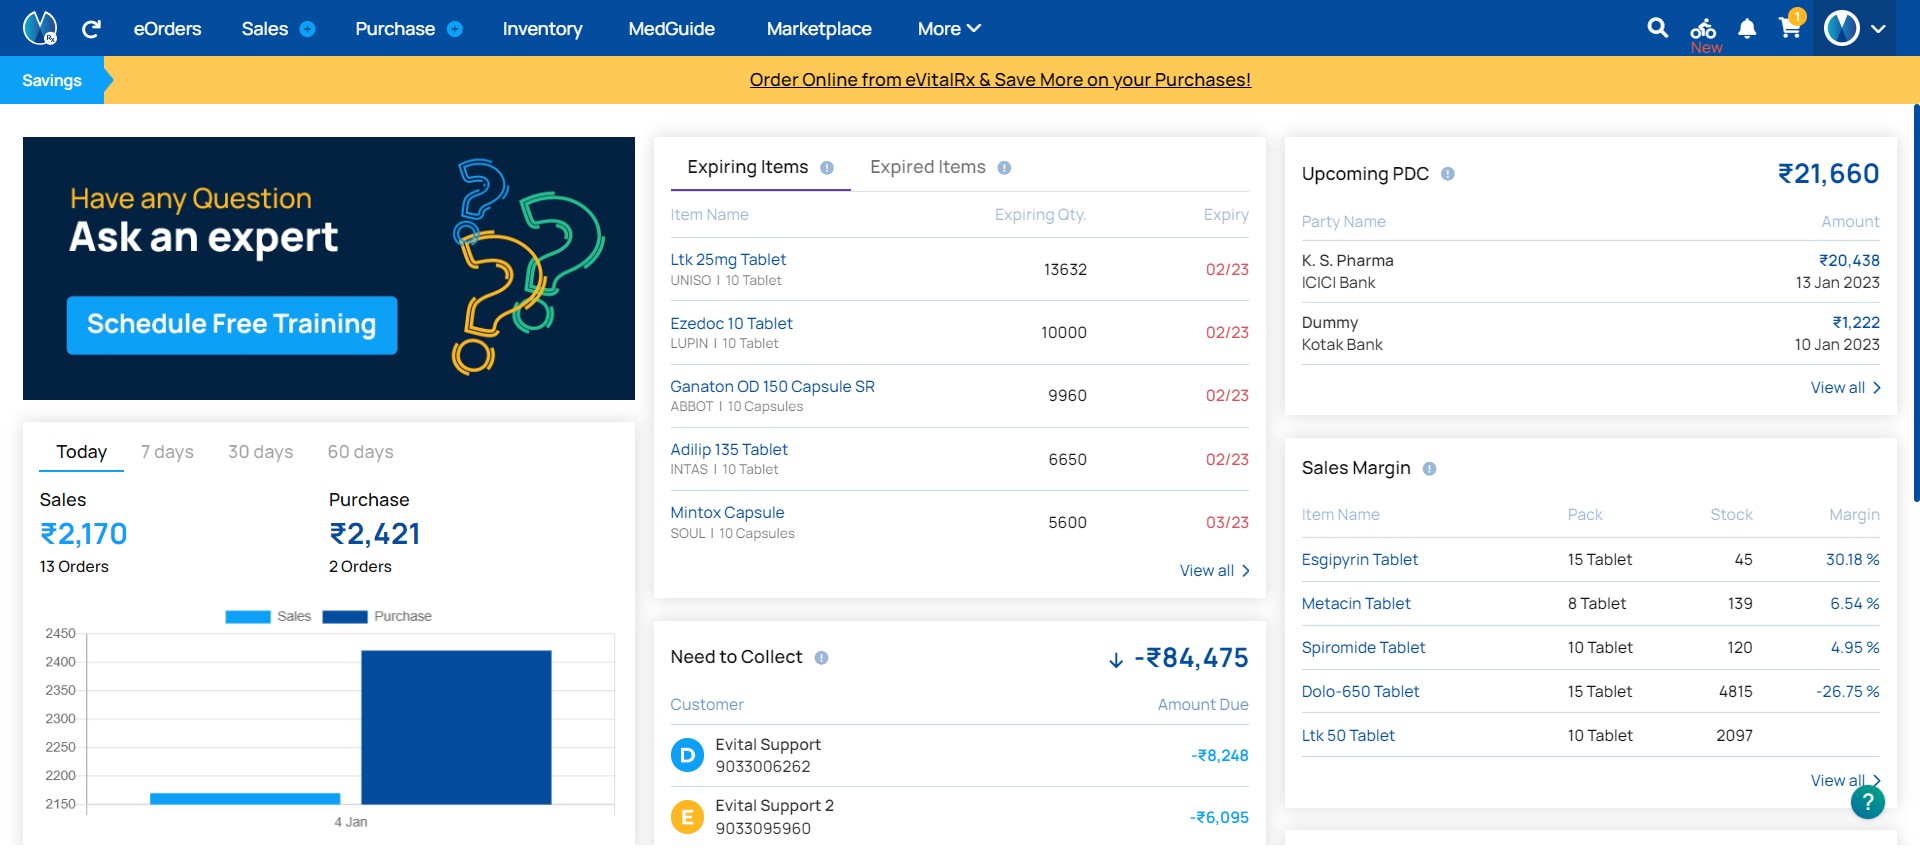1920x854 pixels.
Task: Click the plus icon beside Sales
Action: click(x=308, y=29)
